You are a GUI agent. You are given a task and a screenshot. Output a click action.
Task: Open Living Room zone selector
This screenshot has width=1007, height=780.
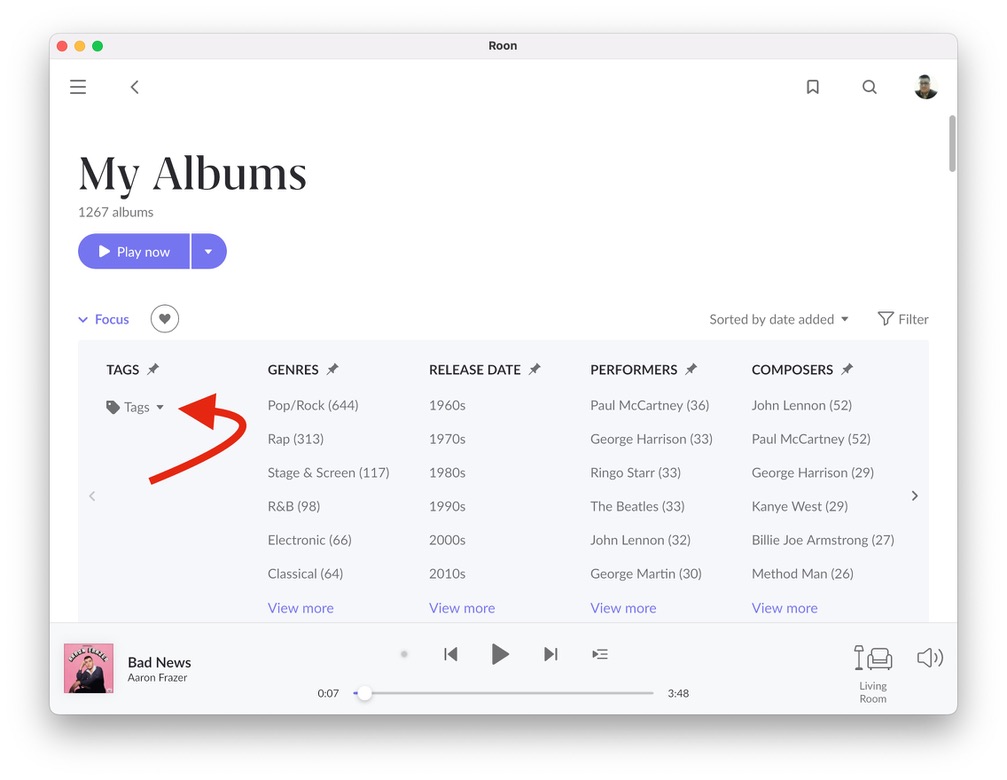click(x=873, y=674)
